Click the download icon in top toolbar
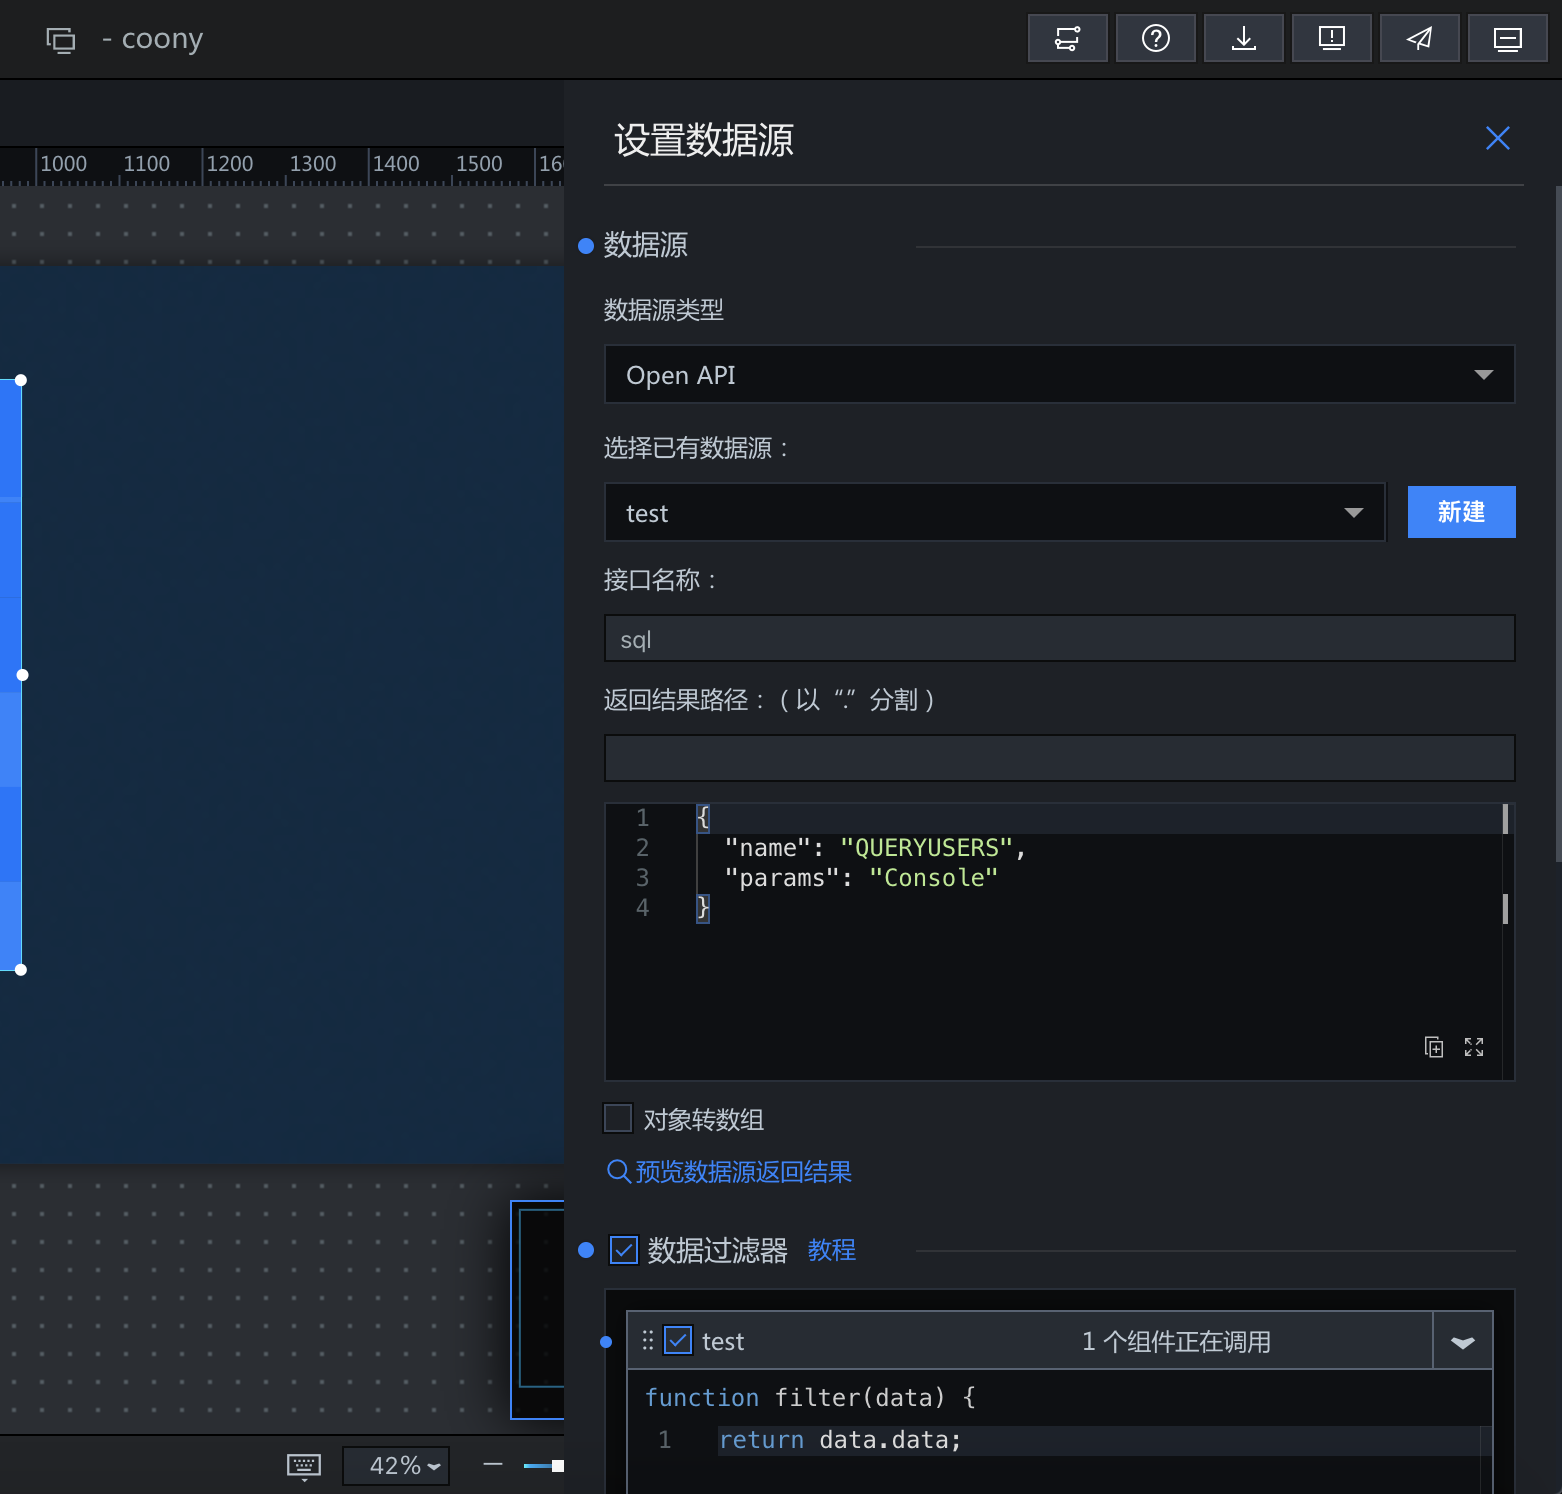1562x1494 pixels. pyautogui.click(x=1243, y=39)
